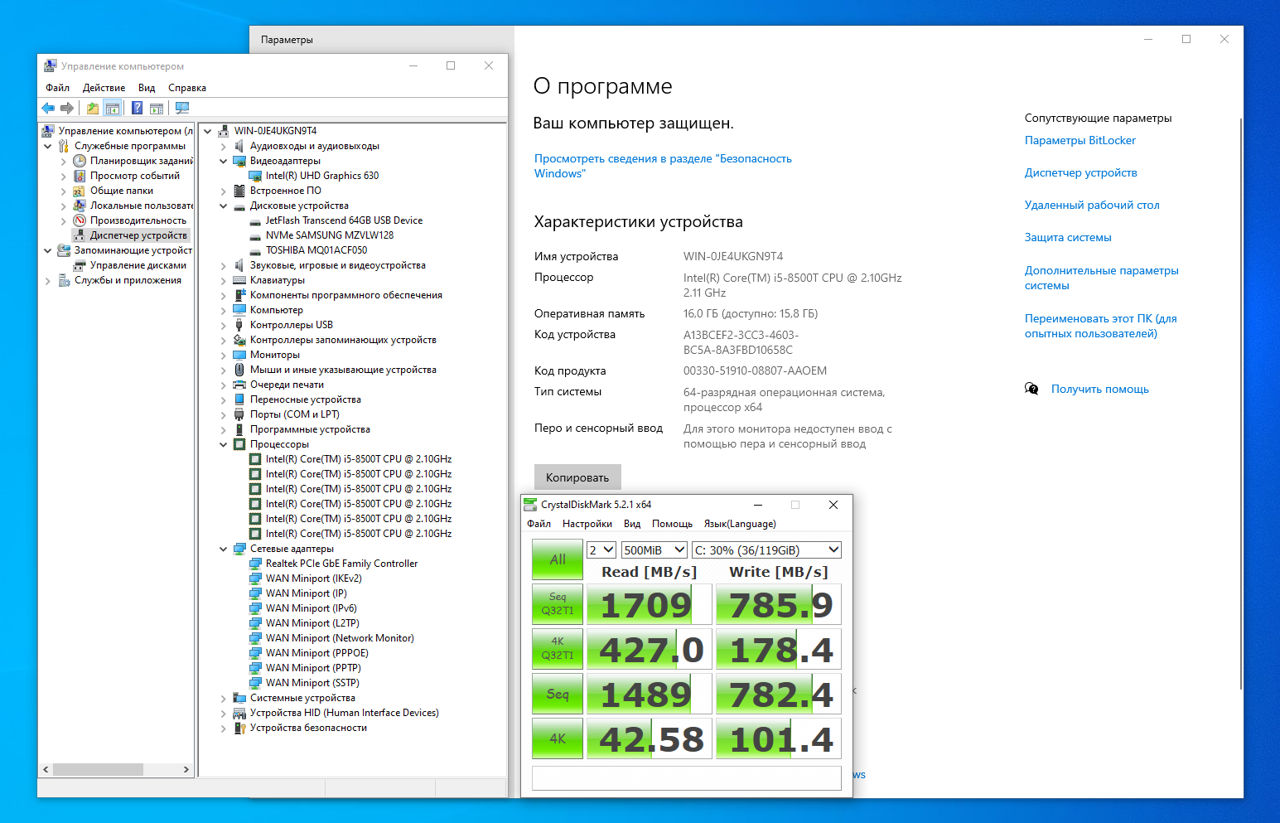Click the 4K write result 101.4
The width and height of the screenshot is (1280, 823).
780,739
